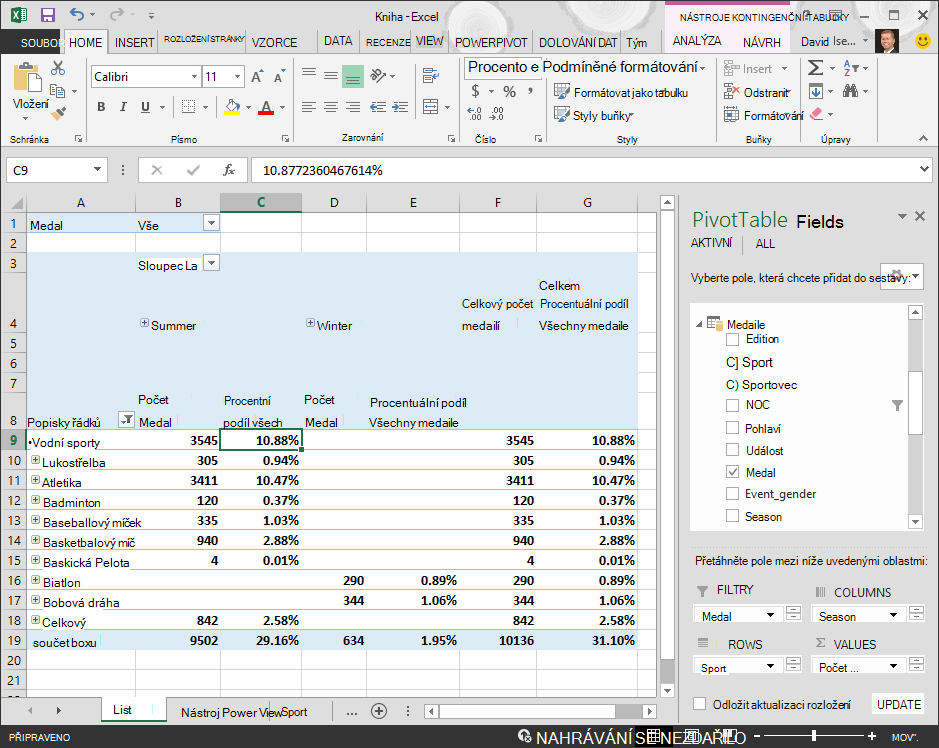Open the Sloupec column labels dropdown
Image resolution: width=939 pixels, height=748 pixels.
211,262
